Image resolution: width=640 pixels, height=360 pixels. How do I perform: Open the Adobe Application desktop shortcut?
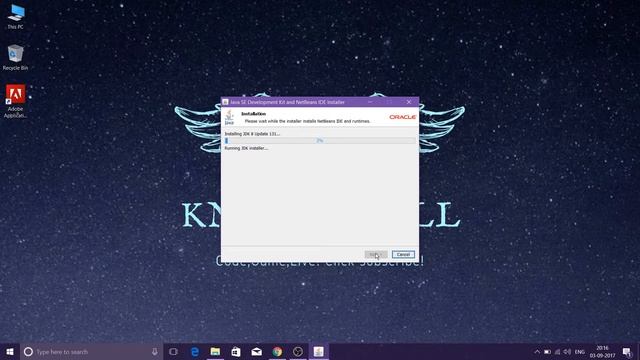pos(16,101)
